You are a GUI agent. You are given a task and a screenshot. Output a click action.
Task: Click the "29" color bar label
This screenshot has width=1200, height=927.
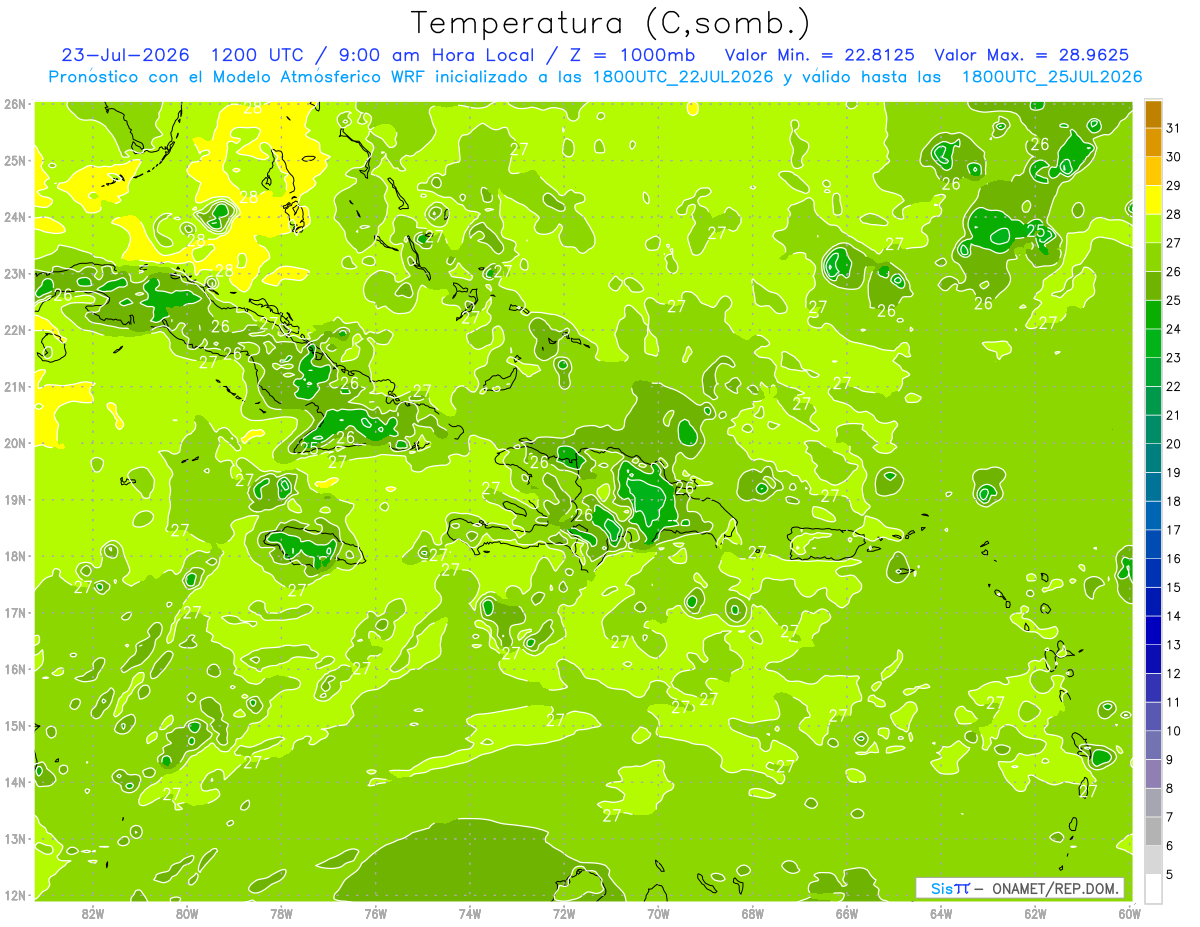(1174, 186)
